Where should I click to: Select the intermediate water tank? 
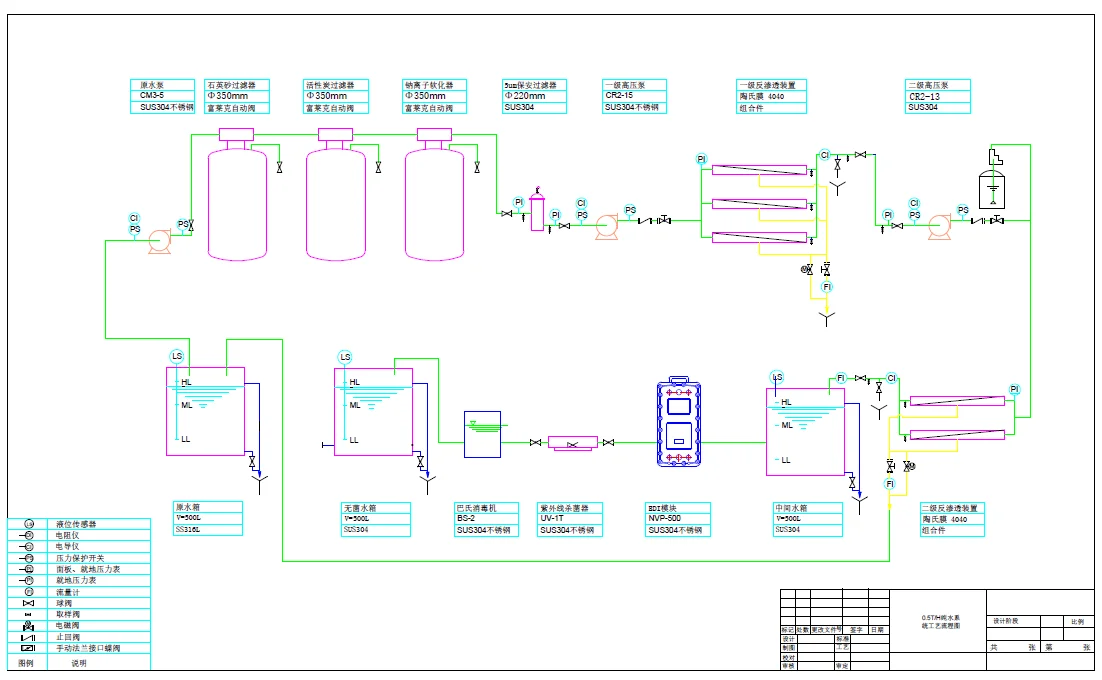click(805, 432)
